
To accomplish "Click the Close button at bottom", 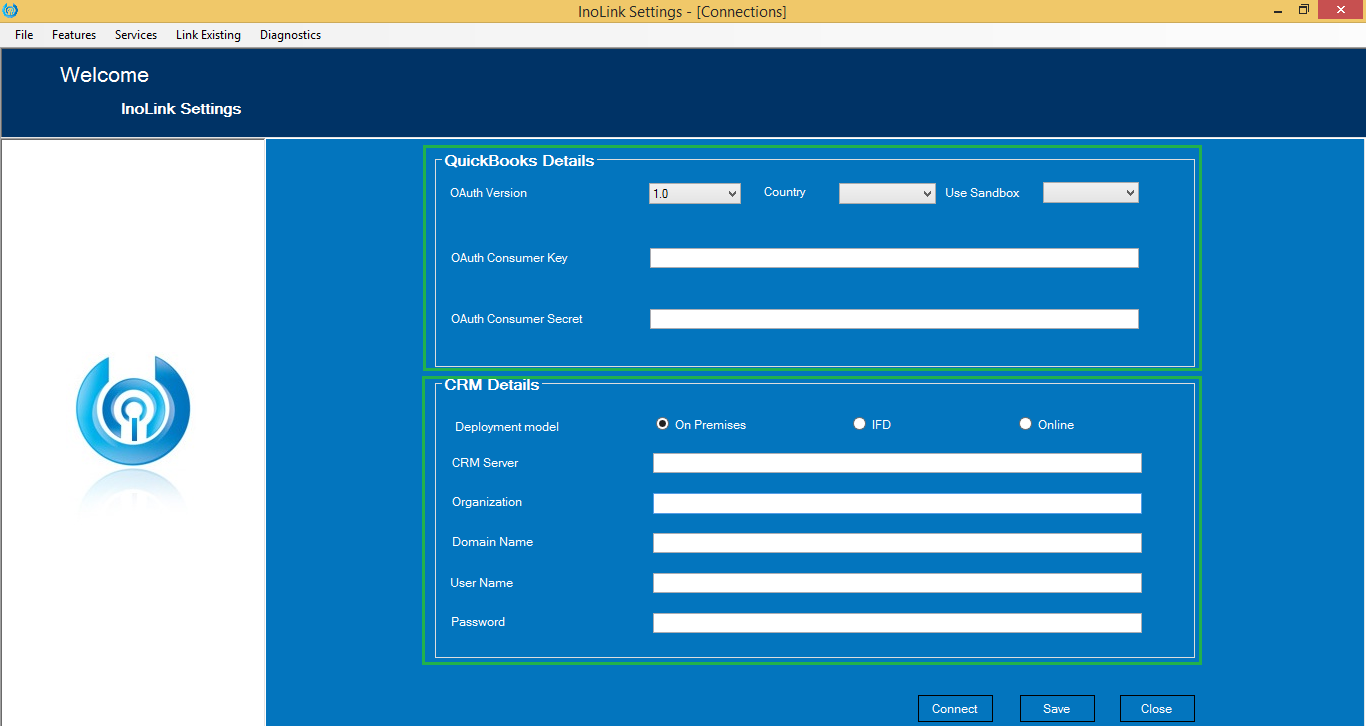I will point(1157,708).
